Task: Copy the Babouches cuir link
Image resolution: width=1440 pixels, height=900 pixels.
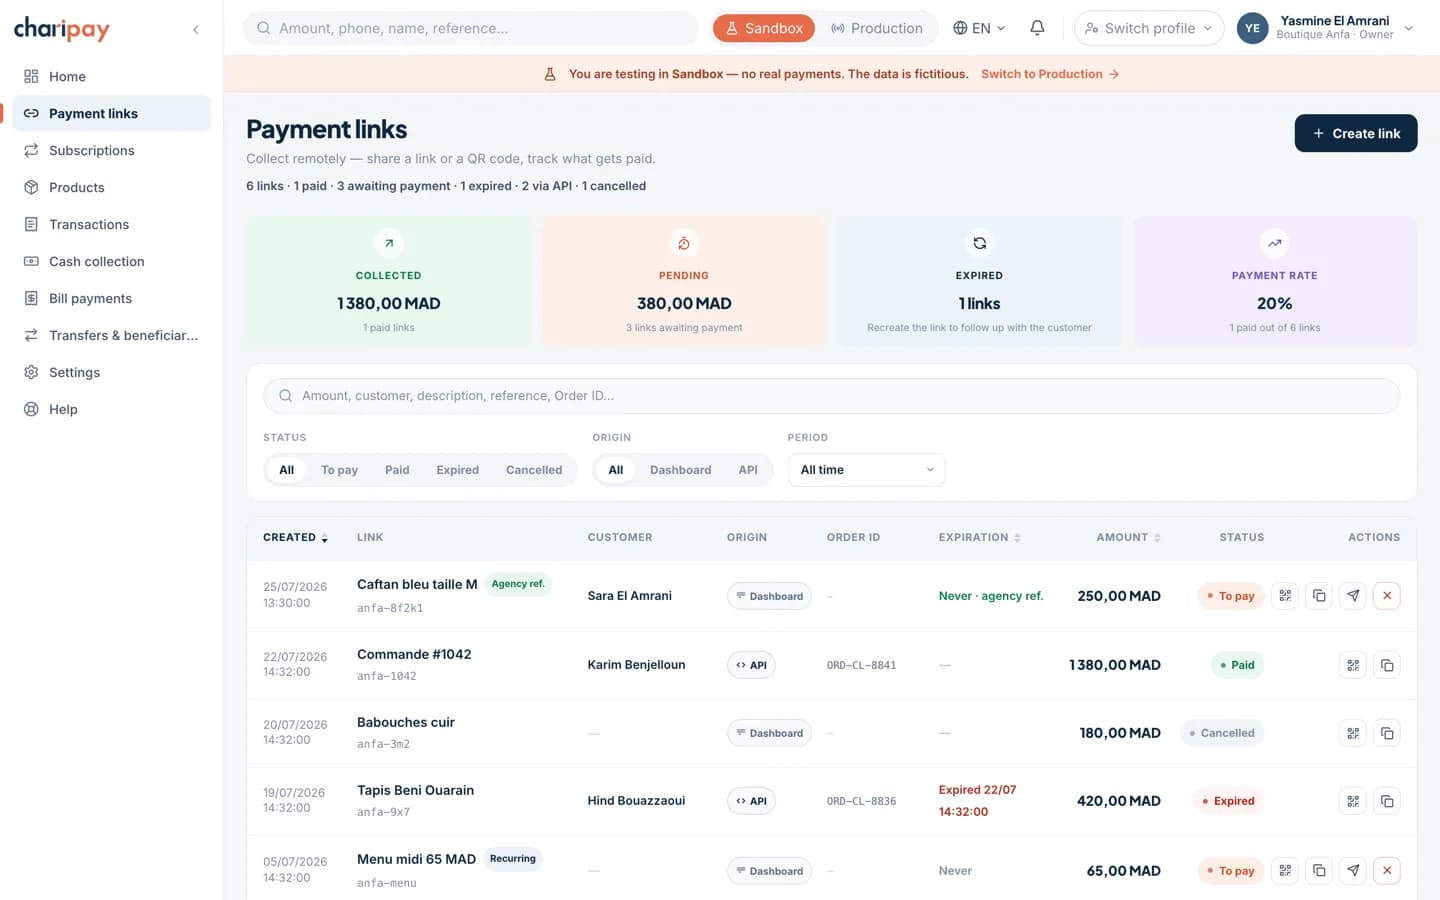Action: [1387, 733]
